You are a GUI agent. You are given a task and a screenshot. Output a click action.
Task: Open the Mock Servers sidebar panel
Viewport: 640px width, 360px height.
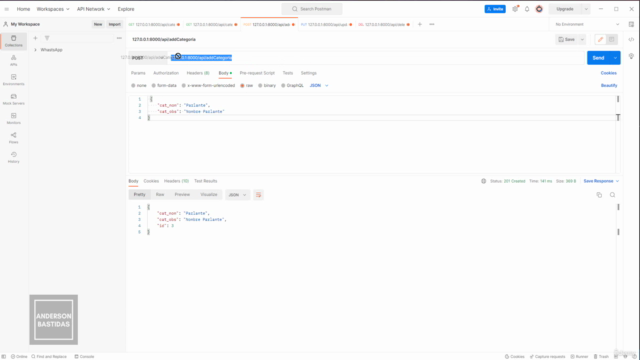tap(13, 99)
